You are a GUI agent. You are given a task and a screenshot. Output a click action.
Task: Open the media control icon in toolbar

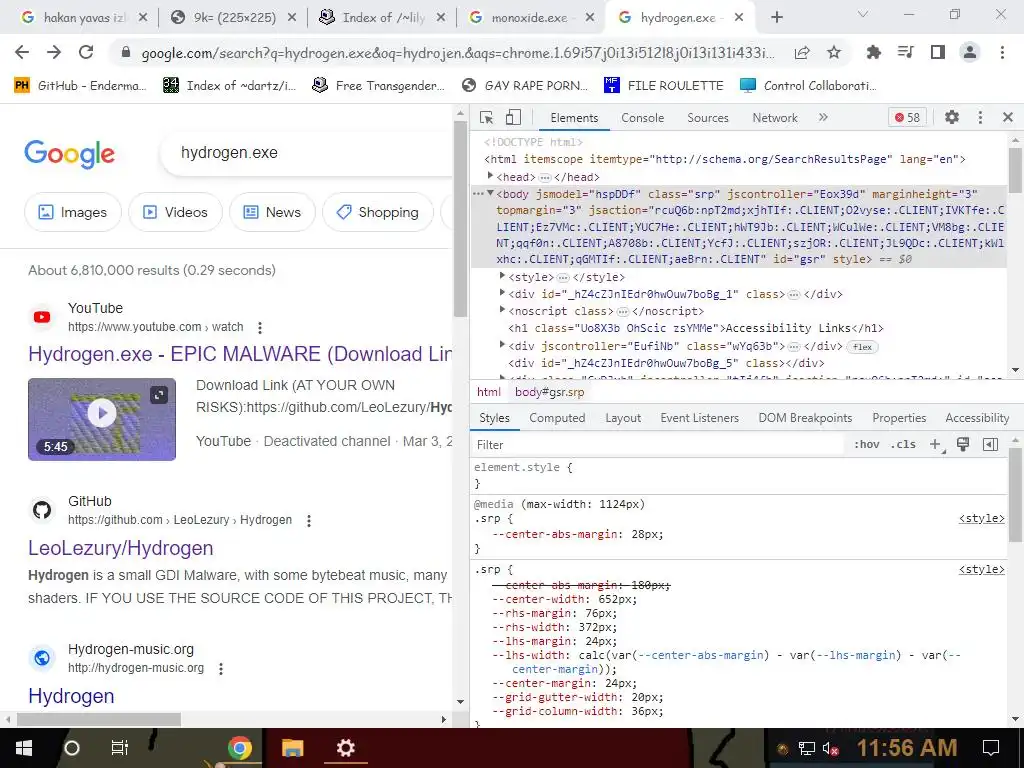(x=905, y=52)
